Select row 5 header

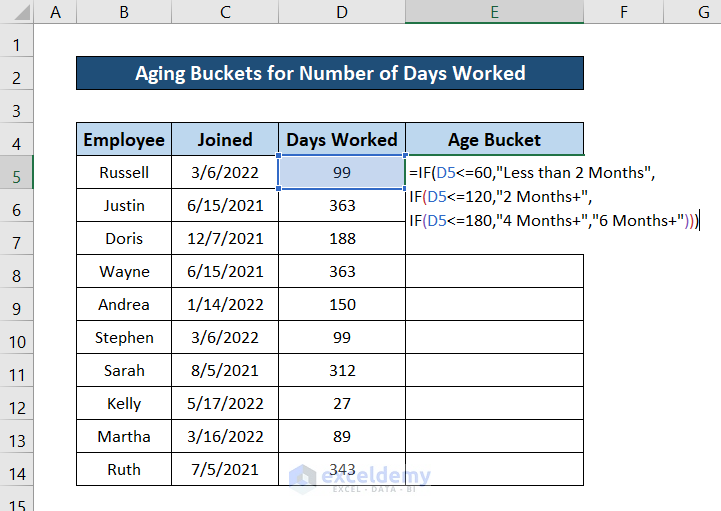(x=17, y=173)
